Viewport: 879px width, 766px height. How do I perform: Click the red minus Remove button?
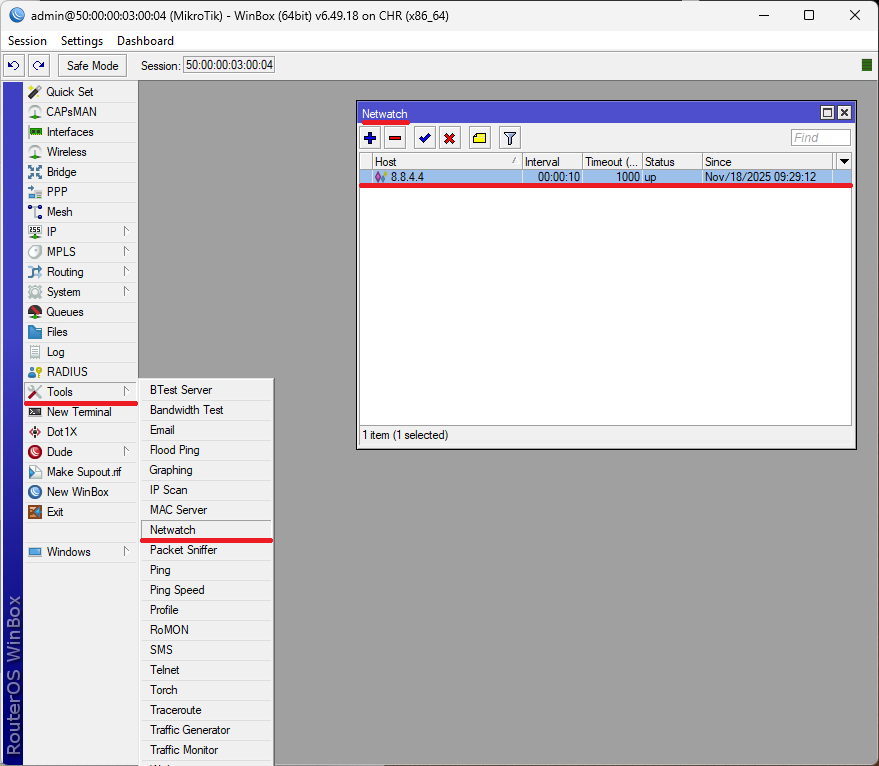pyautogui.click(x=395, y=138)
